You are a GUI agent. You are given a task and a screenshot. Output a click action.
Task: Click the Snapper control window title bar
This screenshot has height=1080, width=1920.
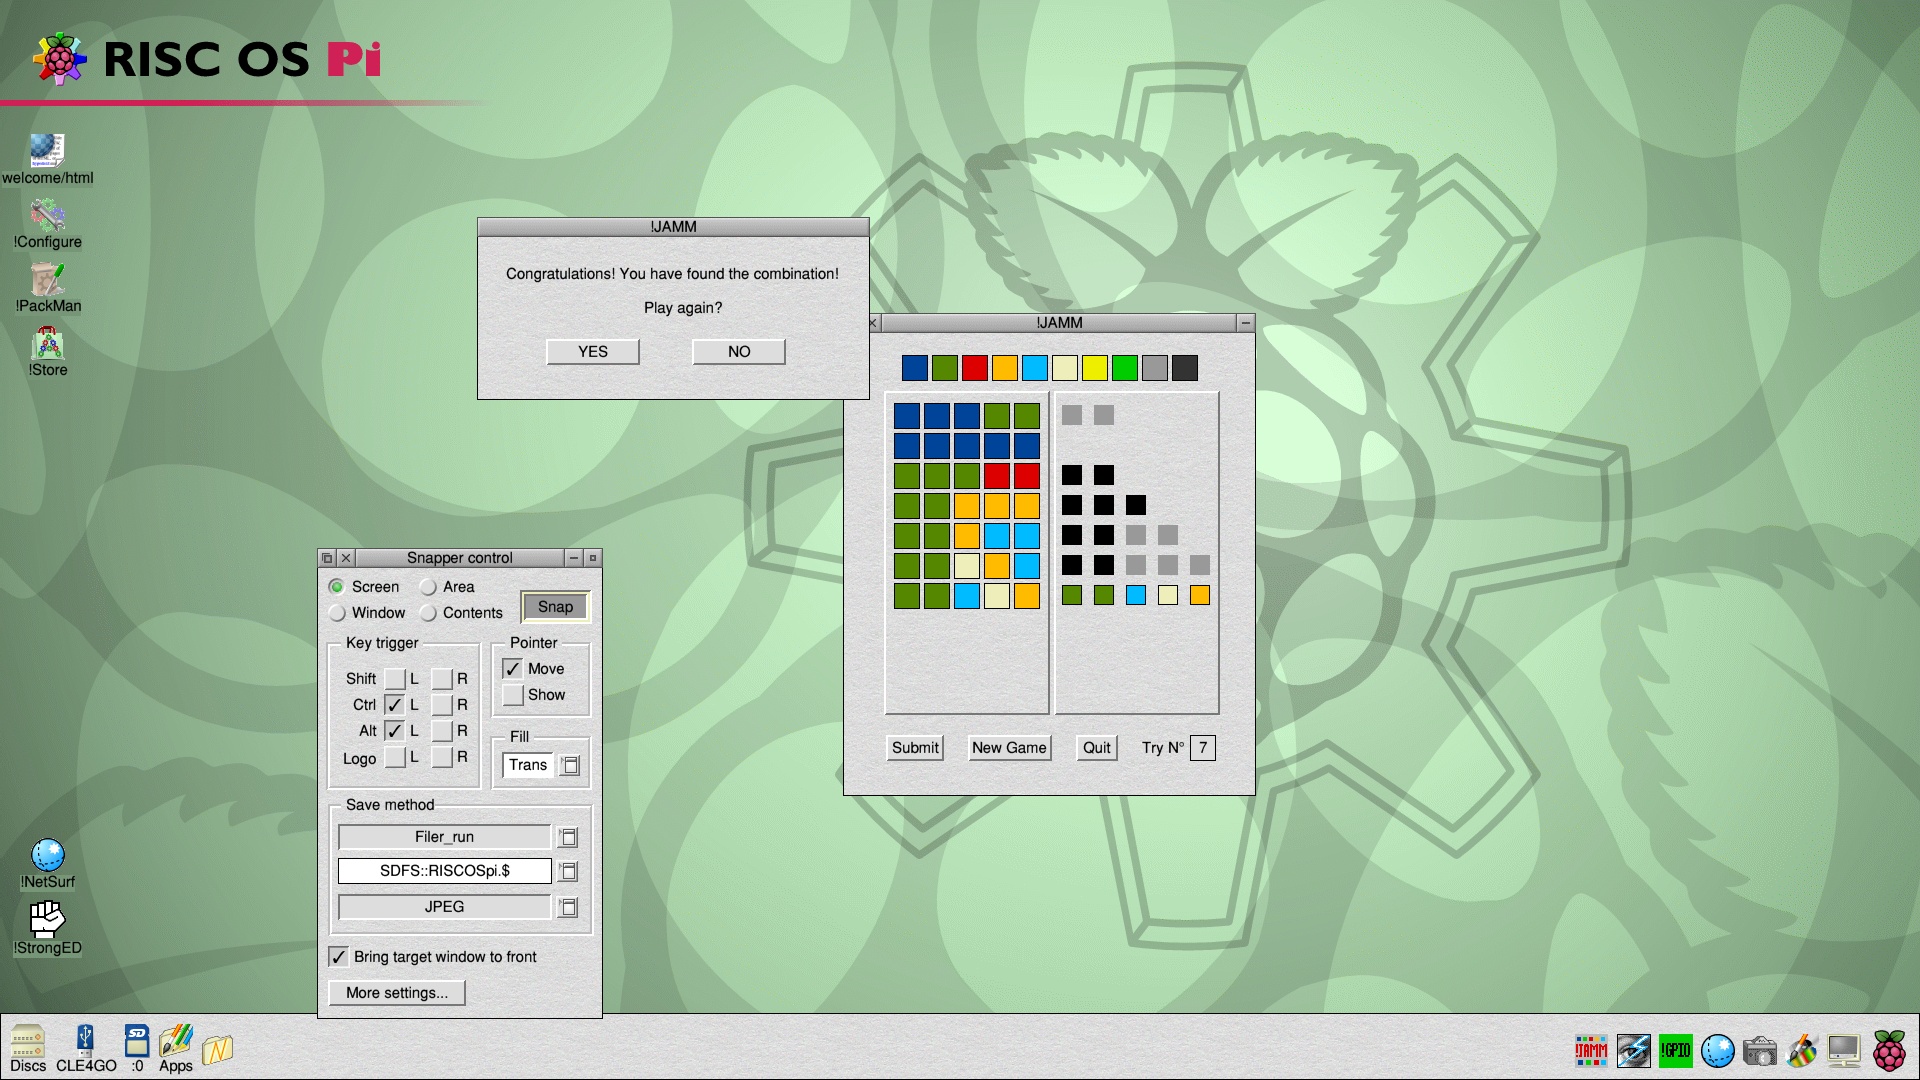pyautogui.click(x=460, y=558)
